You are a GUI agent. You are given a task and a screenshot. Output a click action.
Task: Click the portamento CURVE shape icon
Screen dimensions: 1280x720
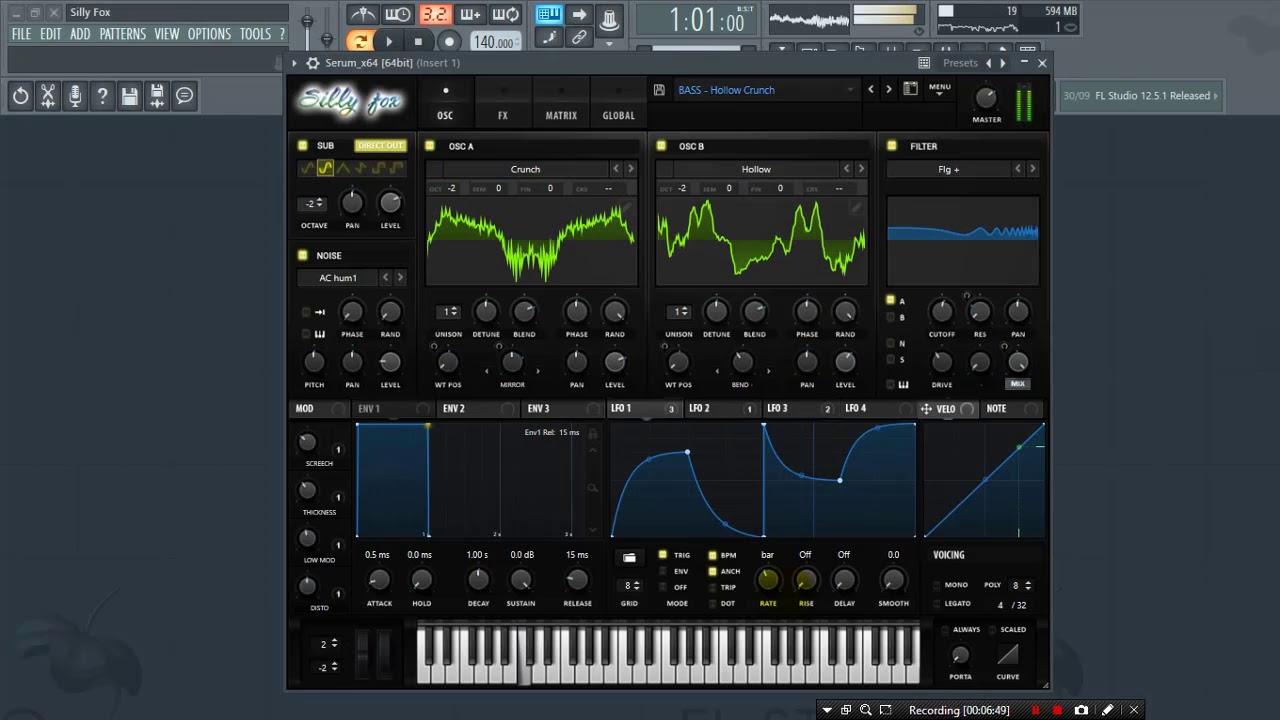point(1008,655)
